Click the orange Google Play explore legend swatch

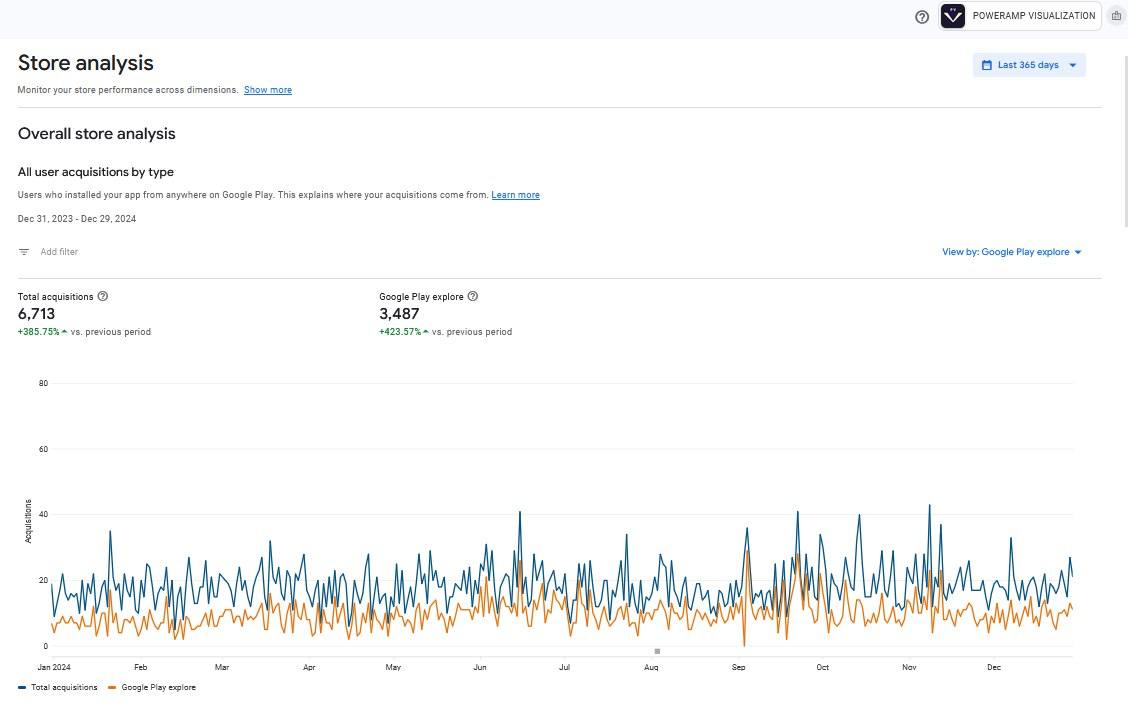click(112, 687)
